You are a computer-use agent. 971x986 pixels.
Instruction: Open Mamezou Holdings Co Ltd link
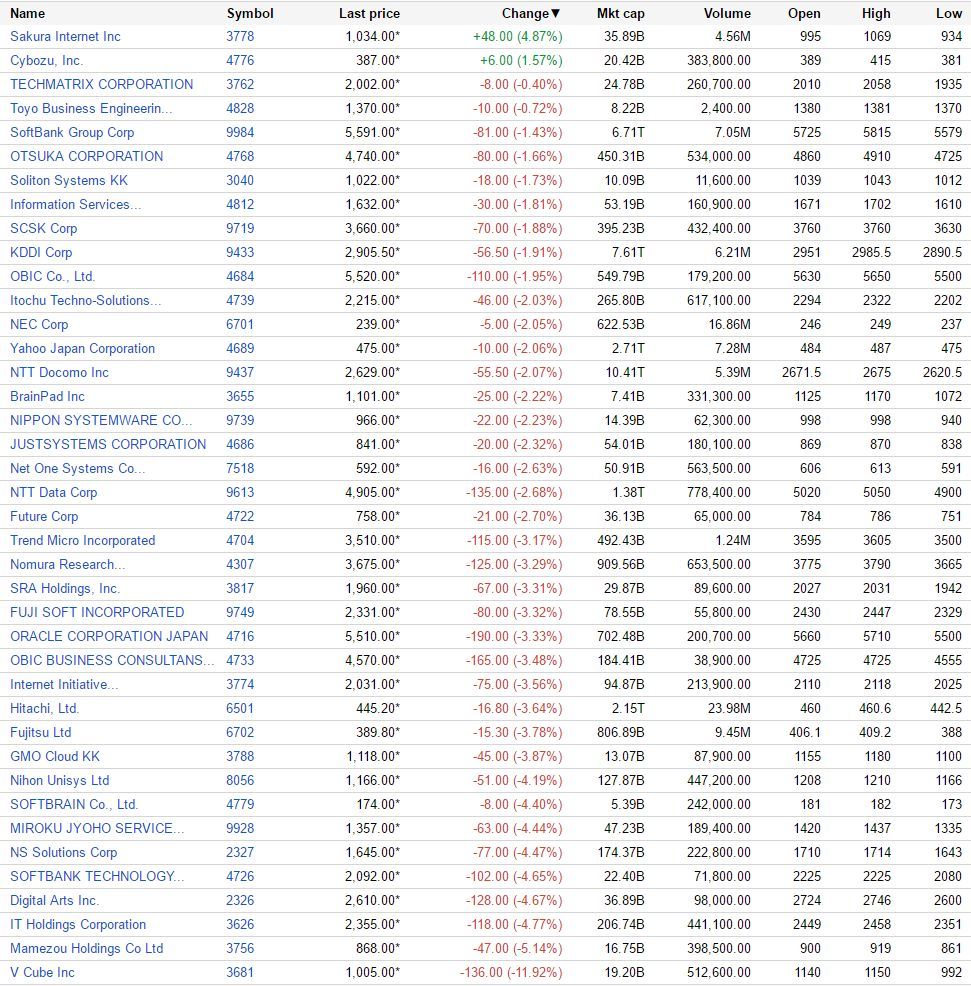(86, 948)
